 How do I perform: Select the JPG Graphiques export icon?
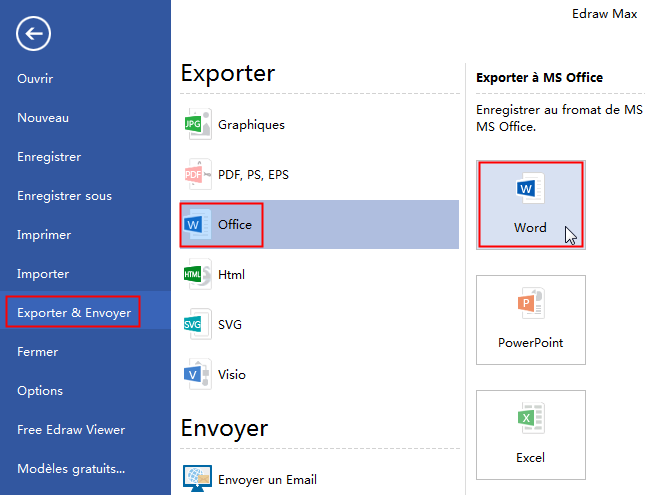194,125
